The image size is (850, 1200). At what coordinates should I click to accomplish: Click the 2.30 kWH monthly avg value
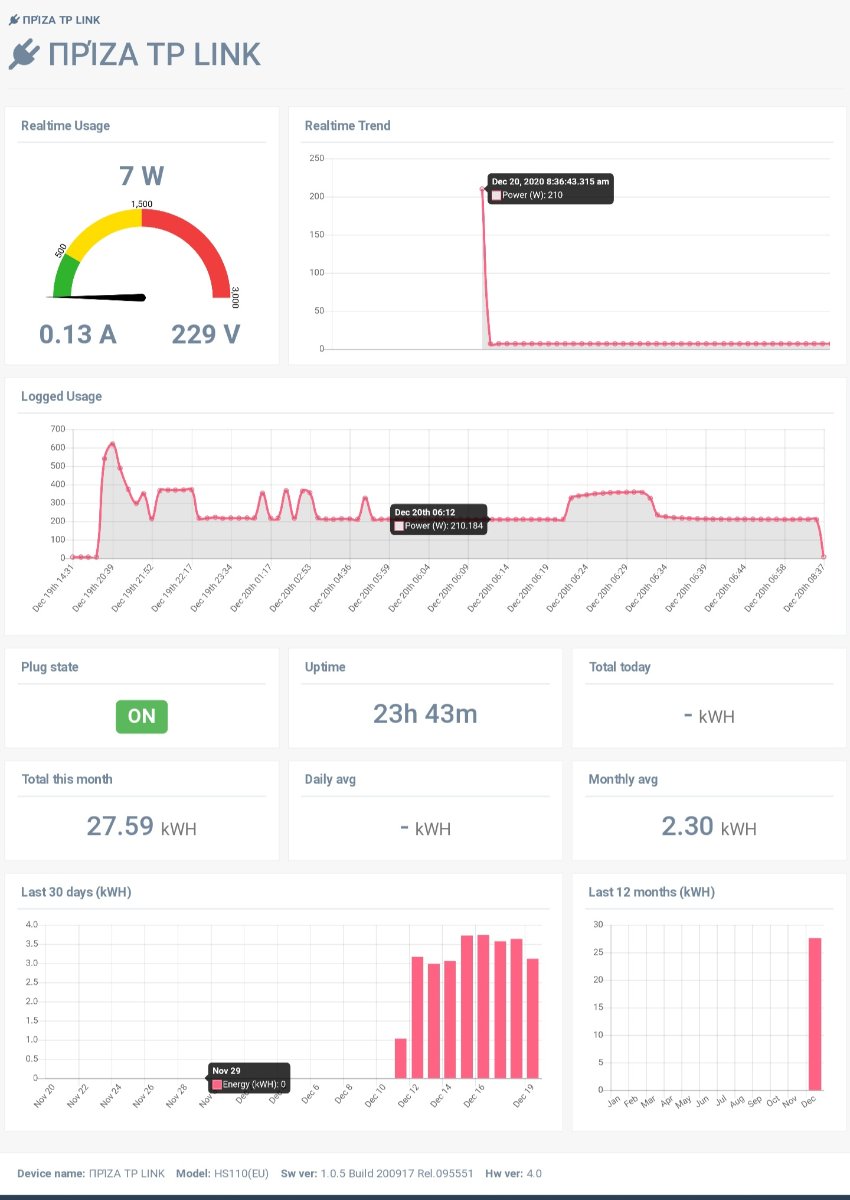(709, 826)
